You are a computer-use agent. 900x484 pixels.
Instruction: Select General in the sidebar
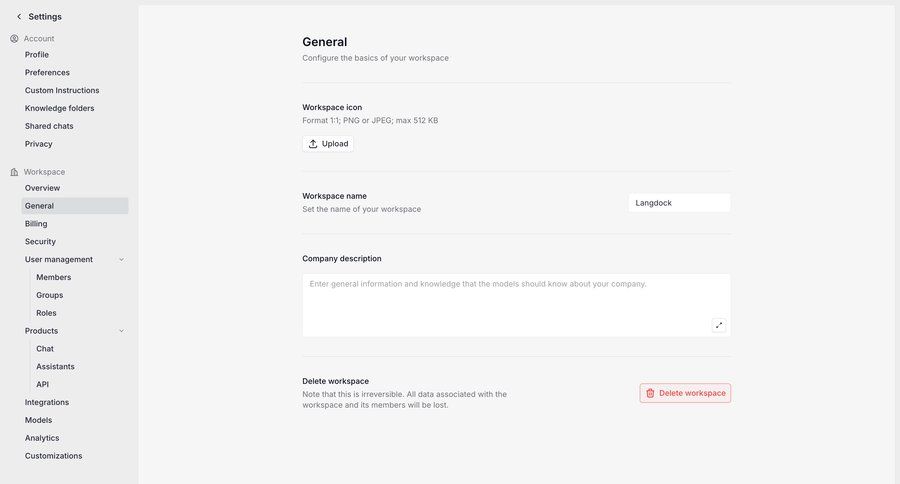click(x=75, y=206)
